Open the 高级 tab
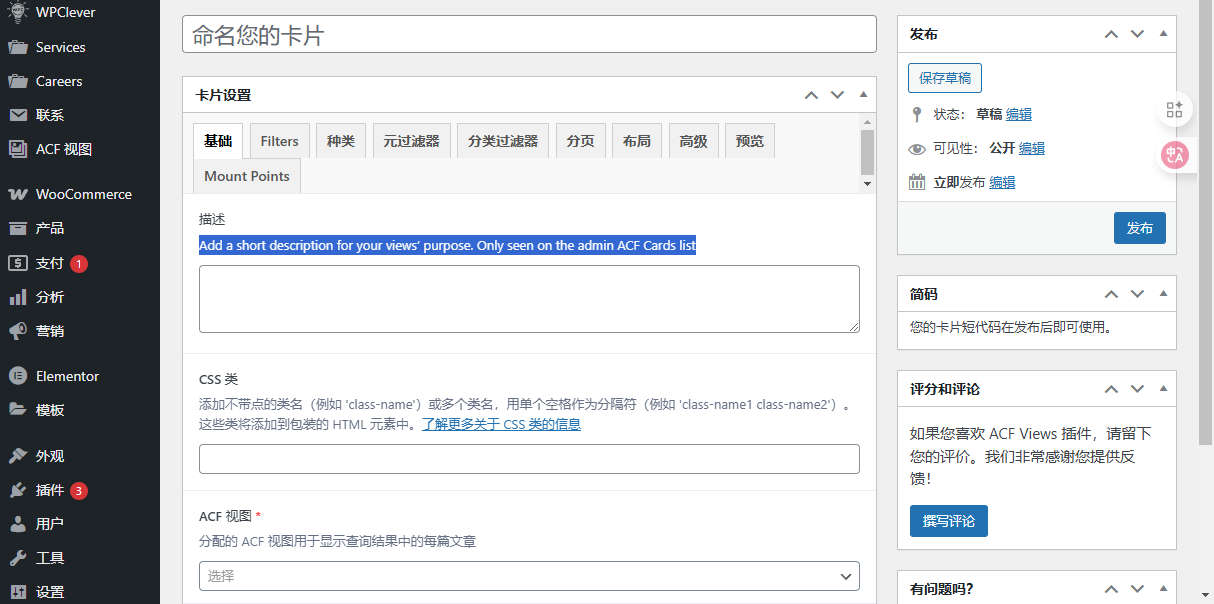 (693, 141)
